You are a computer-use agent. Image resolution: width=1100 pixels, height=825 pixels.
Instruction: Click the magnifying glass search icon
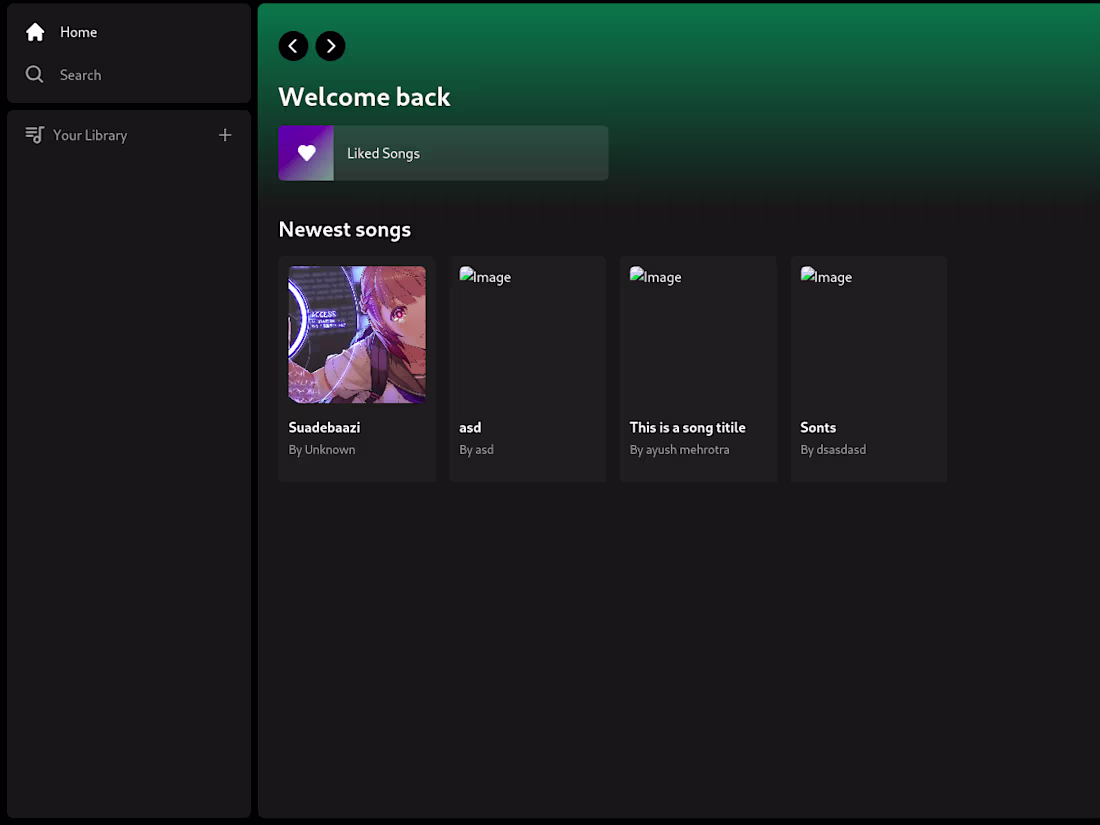pyautogui.click(x=34, y=74)
